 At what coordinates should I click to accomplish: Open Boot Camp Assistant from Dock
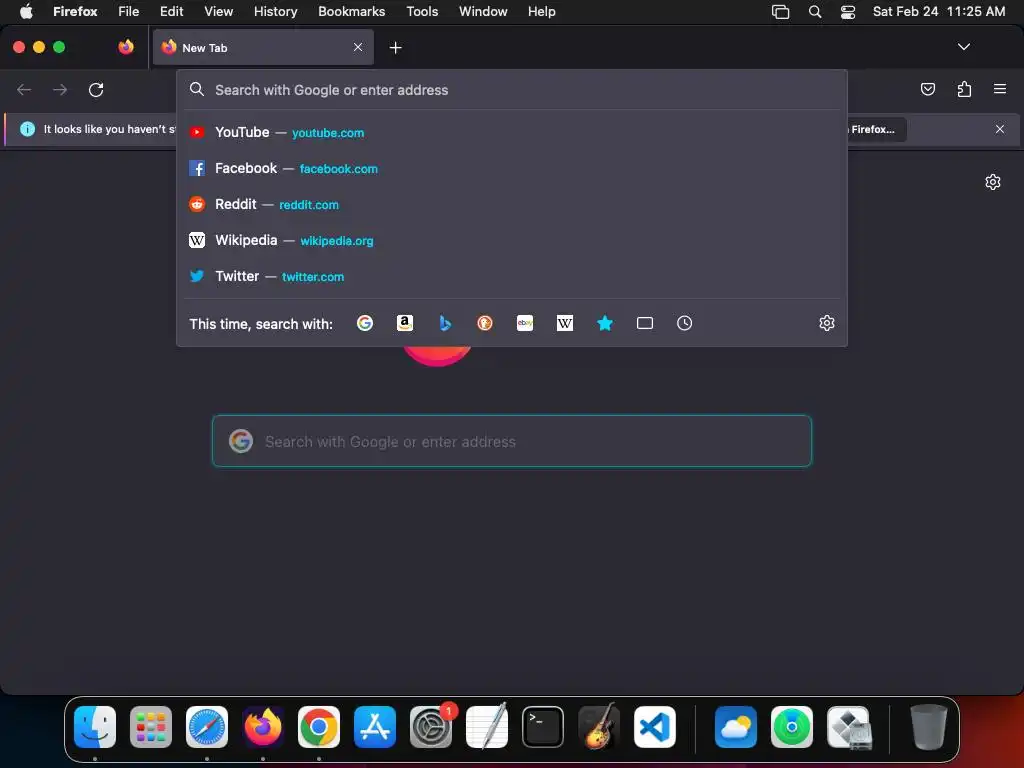[x=849, y=727]
